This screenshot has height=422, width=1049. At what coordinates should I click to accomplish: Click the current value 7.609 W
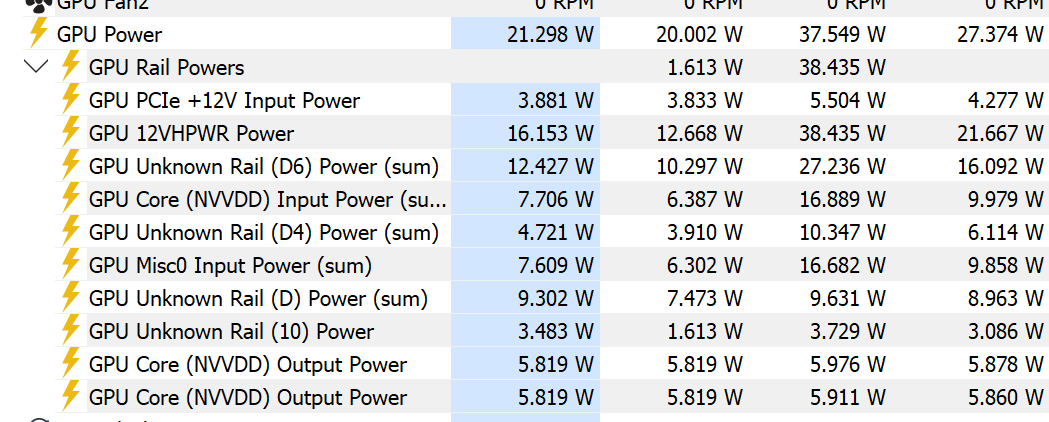pos(556,266)
